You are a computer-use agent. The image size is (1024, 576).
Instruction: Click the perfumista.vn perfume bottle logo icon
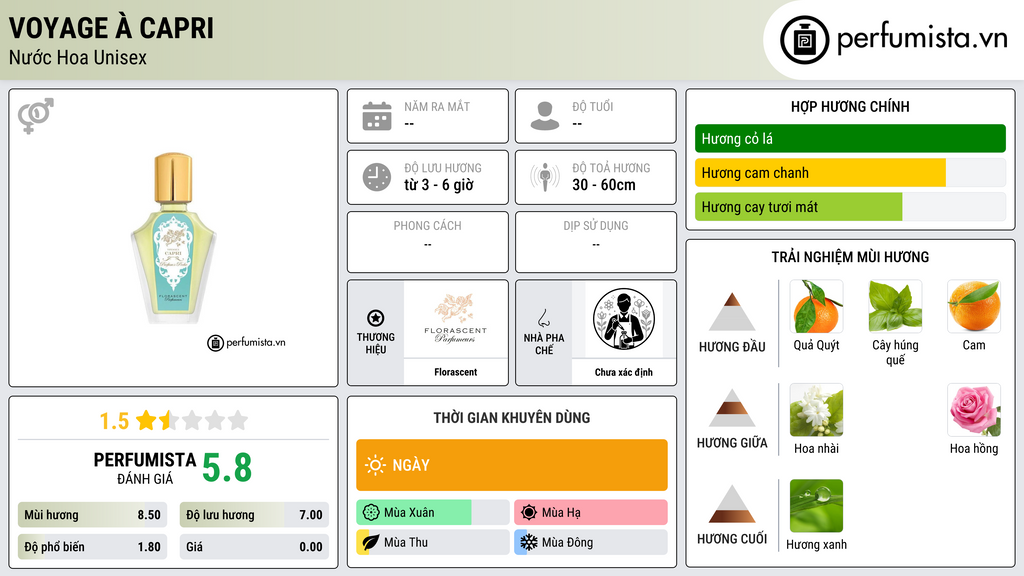804,40
